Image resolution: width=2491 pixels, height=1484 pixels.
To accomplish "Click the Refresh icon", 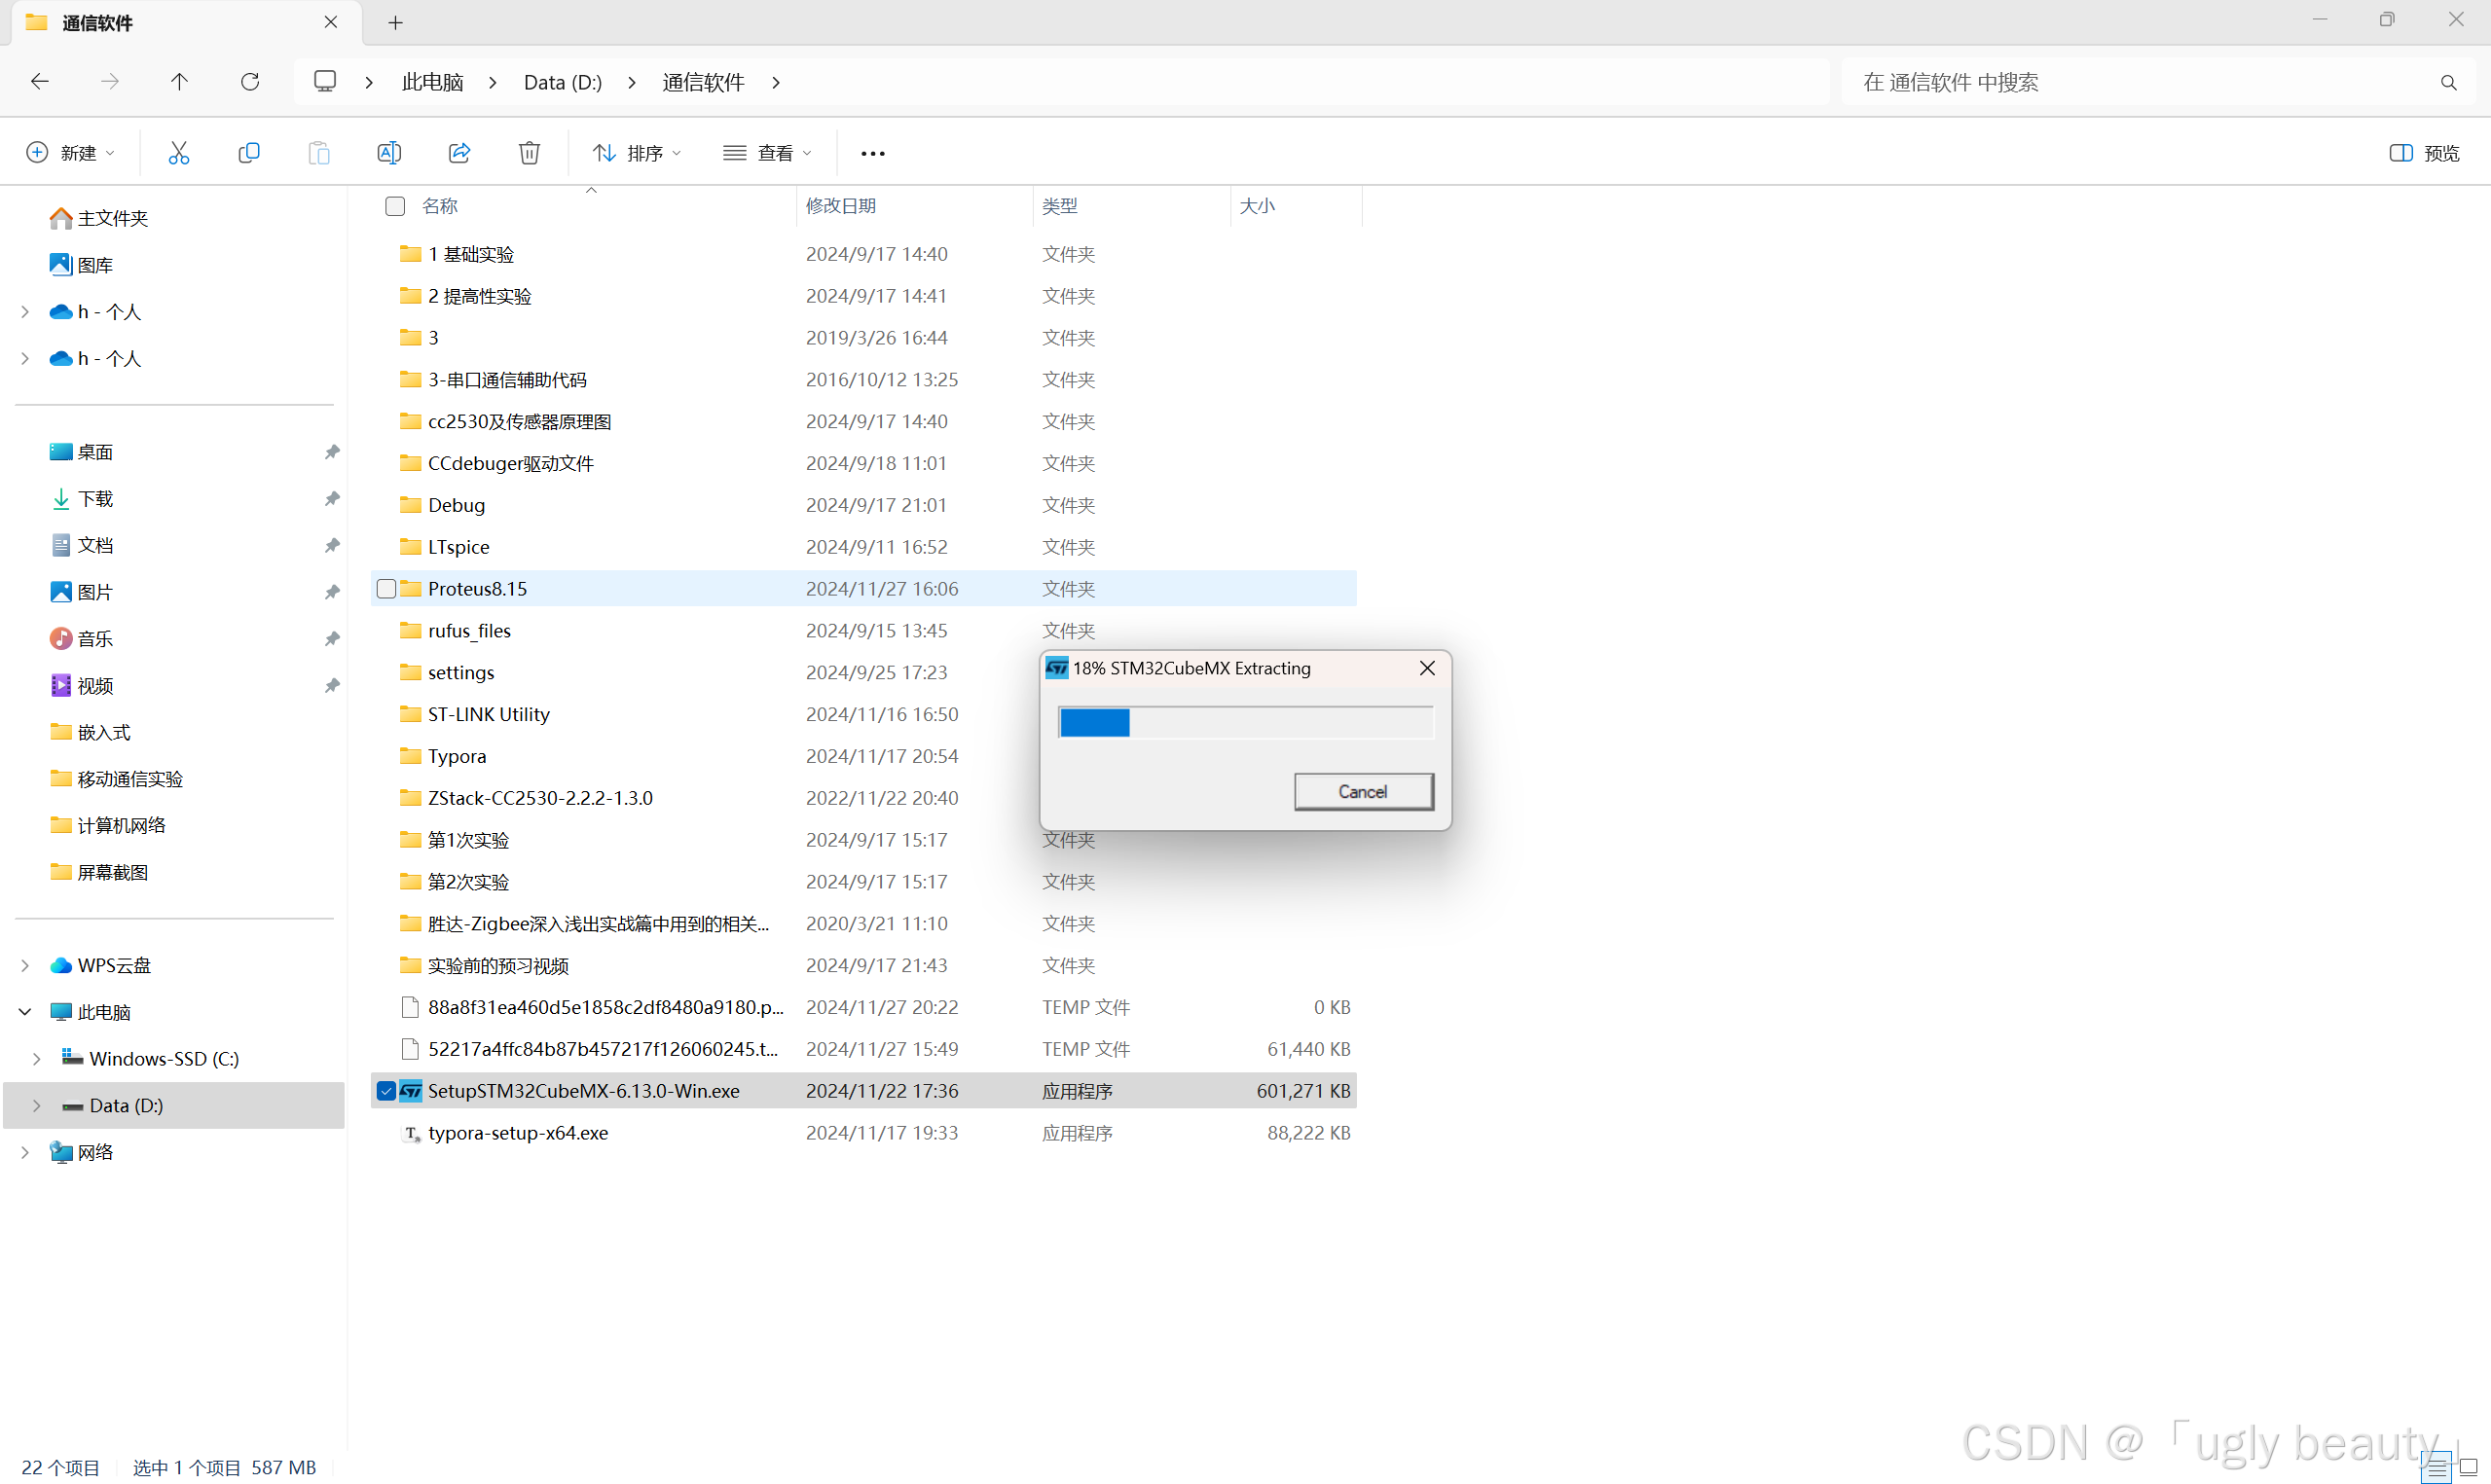I will click(250, 82).
